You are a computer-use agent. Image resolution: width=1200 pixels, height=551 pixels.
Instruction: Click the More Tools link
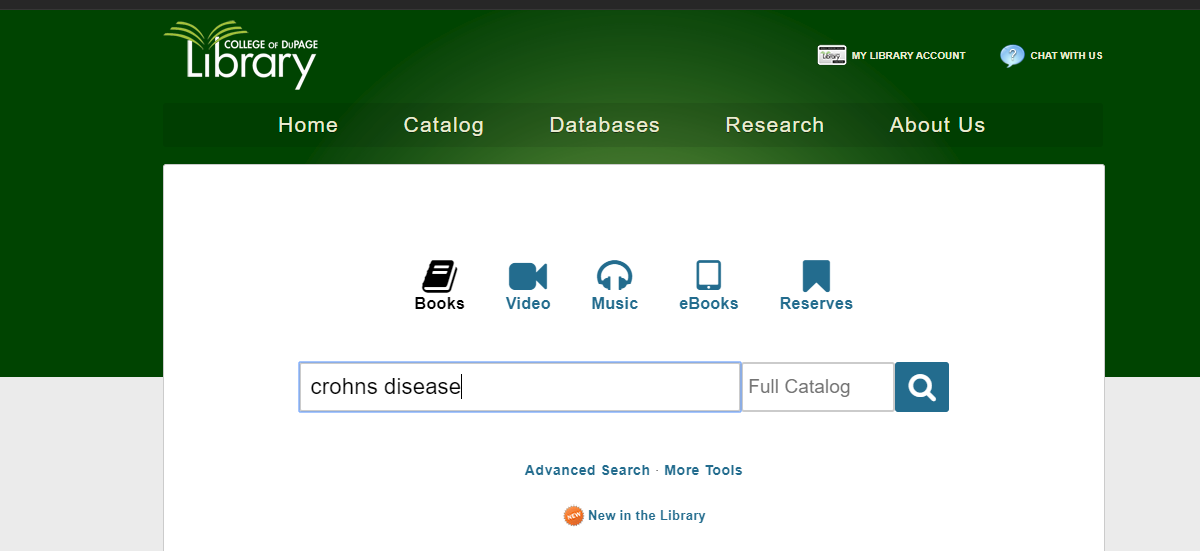pyautogui.click(x=703, y=470)
